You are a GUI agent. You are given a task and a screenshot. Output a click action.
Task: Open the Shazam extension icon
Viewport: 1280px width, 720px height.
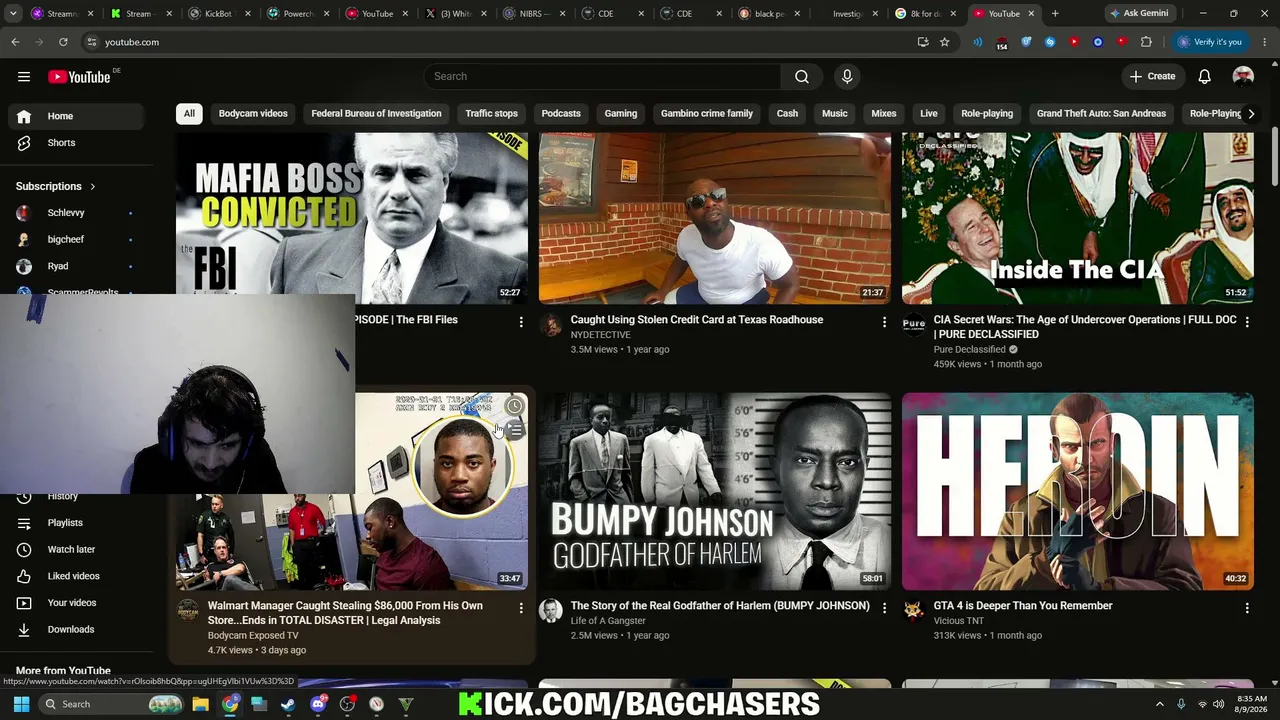click(x=1050, y=42)
